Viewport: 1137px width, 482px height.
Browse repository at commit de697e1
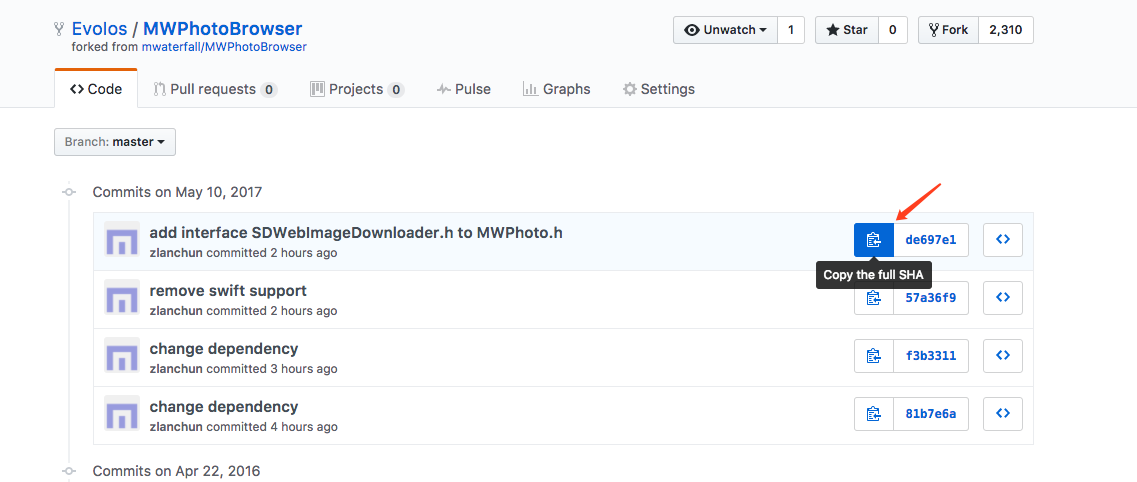(x=1003, y=240)
